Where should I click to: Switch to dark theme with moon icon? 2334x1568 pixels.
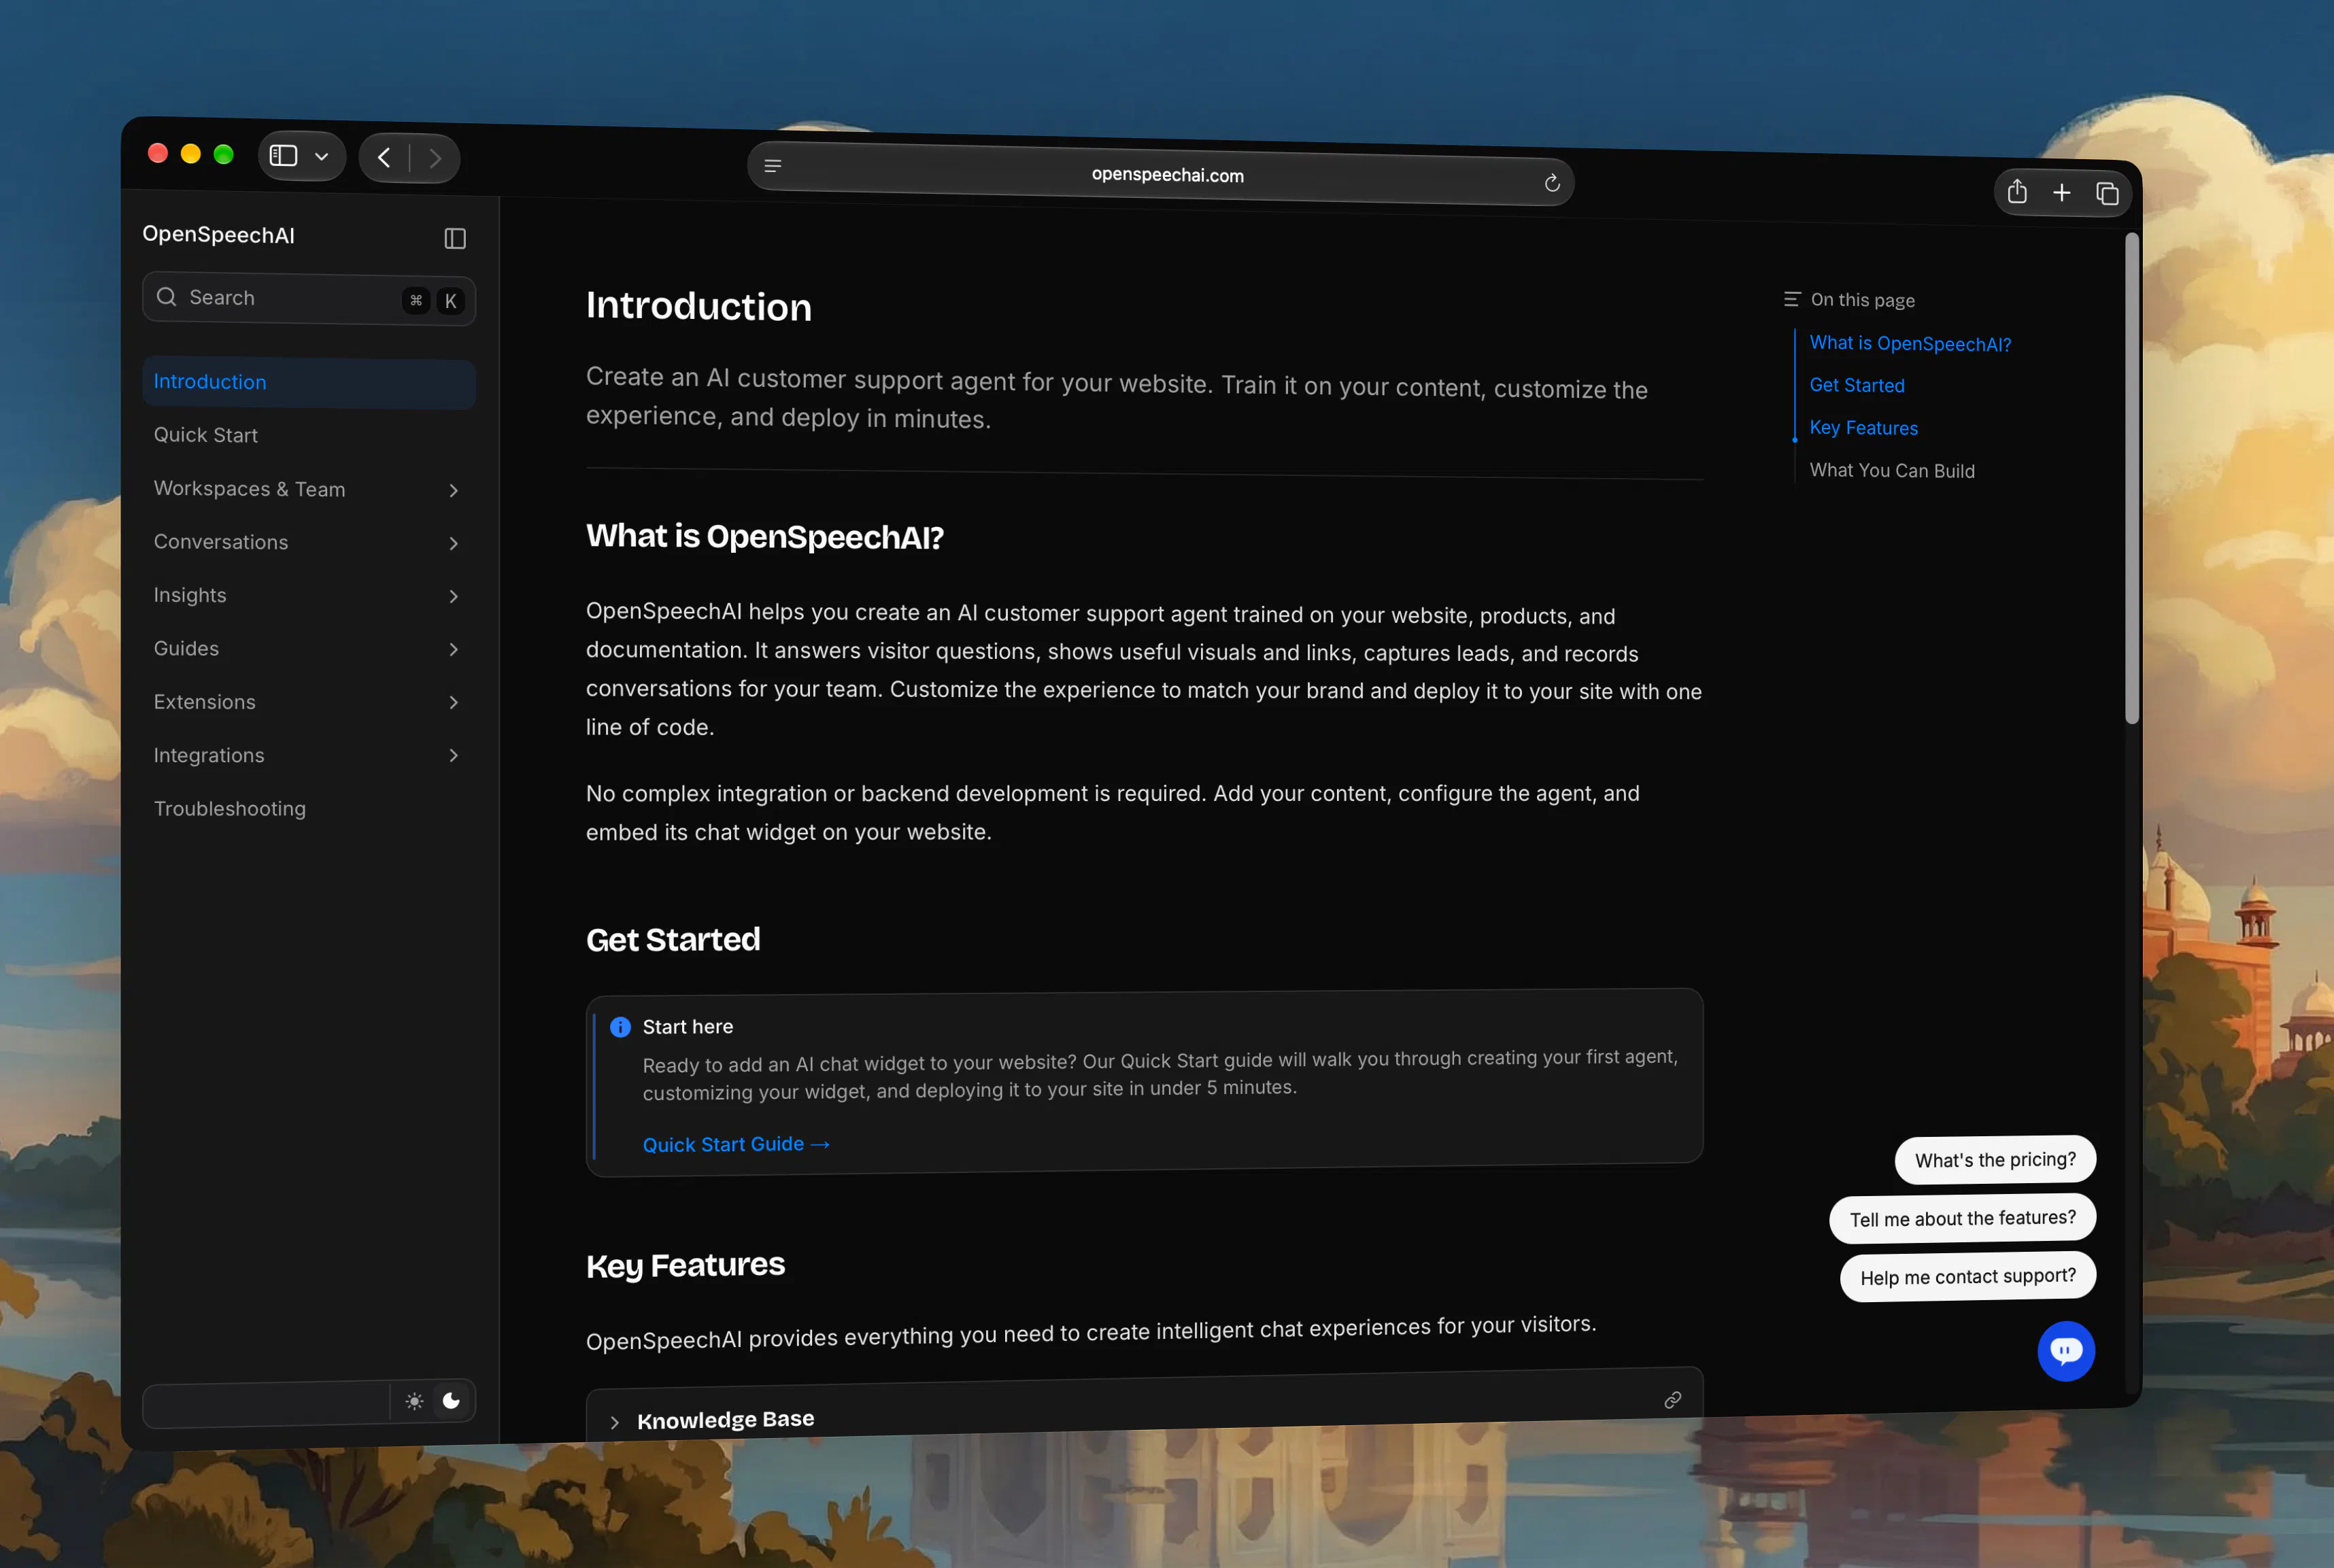pos(451,1400)
